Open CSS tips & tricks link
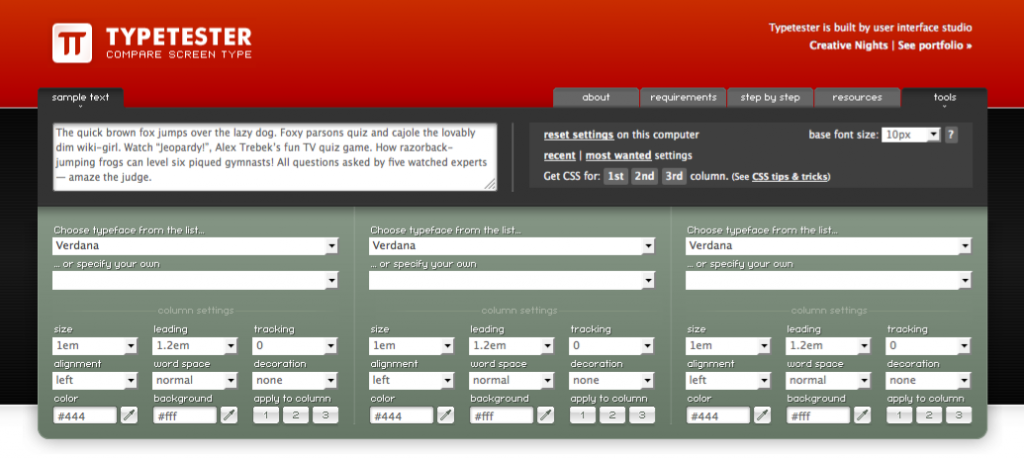Viewport: 1024px width, 459px height. tap(790, 177)
